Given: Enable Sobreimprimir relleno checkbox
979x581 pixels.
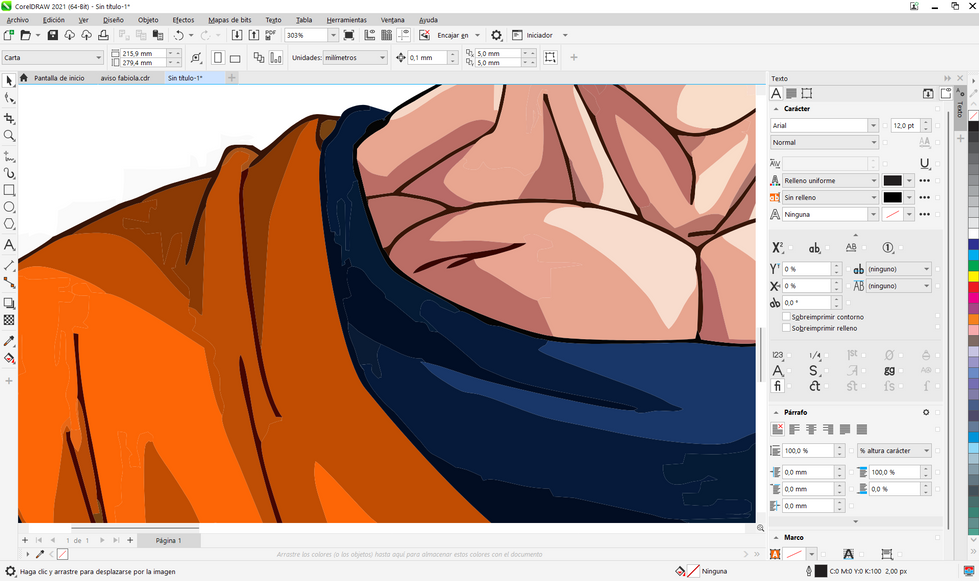Looking at the screenshot, I should click(786, 328).
